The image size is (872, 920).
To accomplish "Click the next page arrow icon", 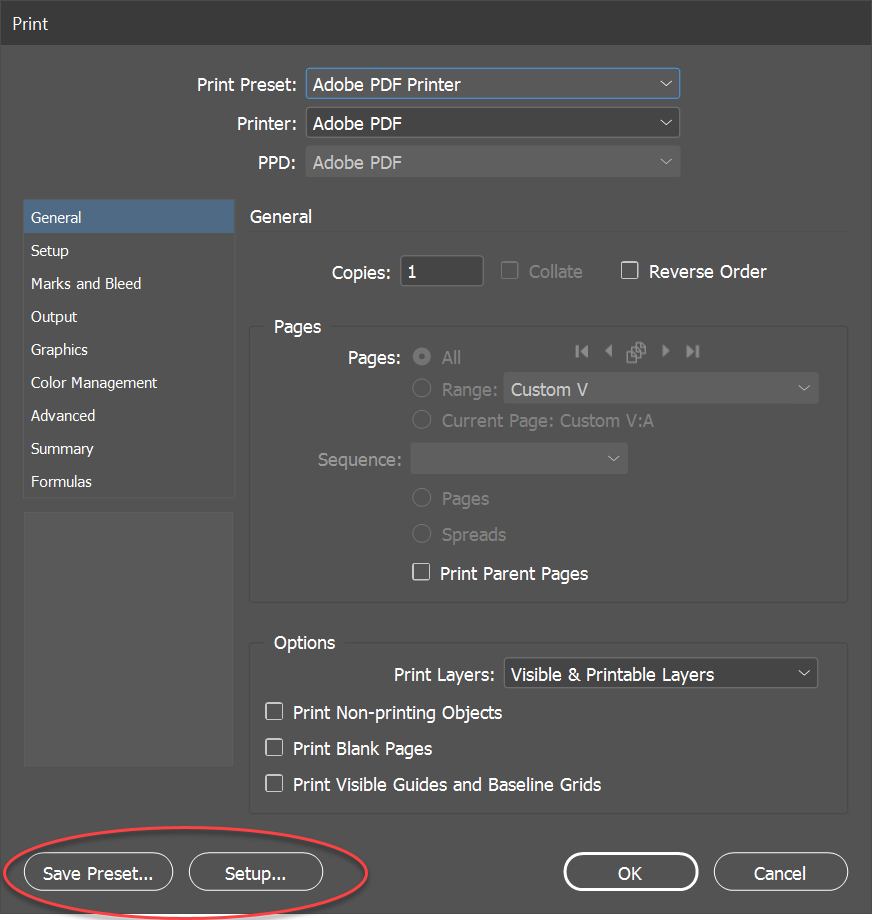I will 665,351.
